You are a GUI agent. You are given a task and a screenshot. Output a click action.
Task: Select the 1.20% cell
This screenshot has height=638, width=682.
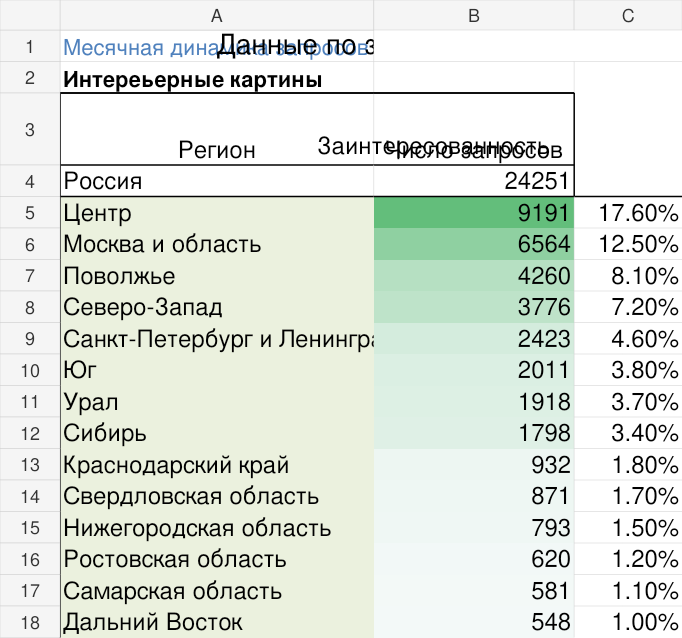point(628,558)
